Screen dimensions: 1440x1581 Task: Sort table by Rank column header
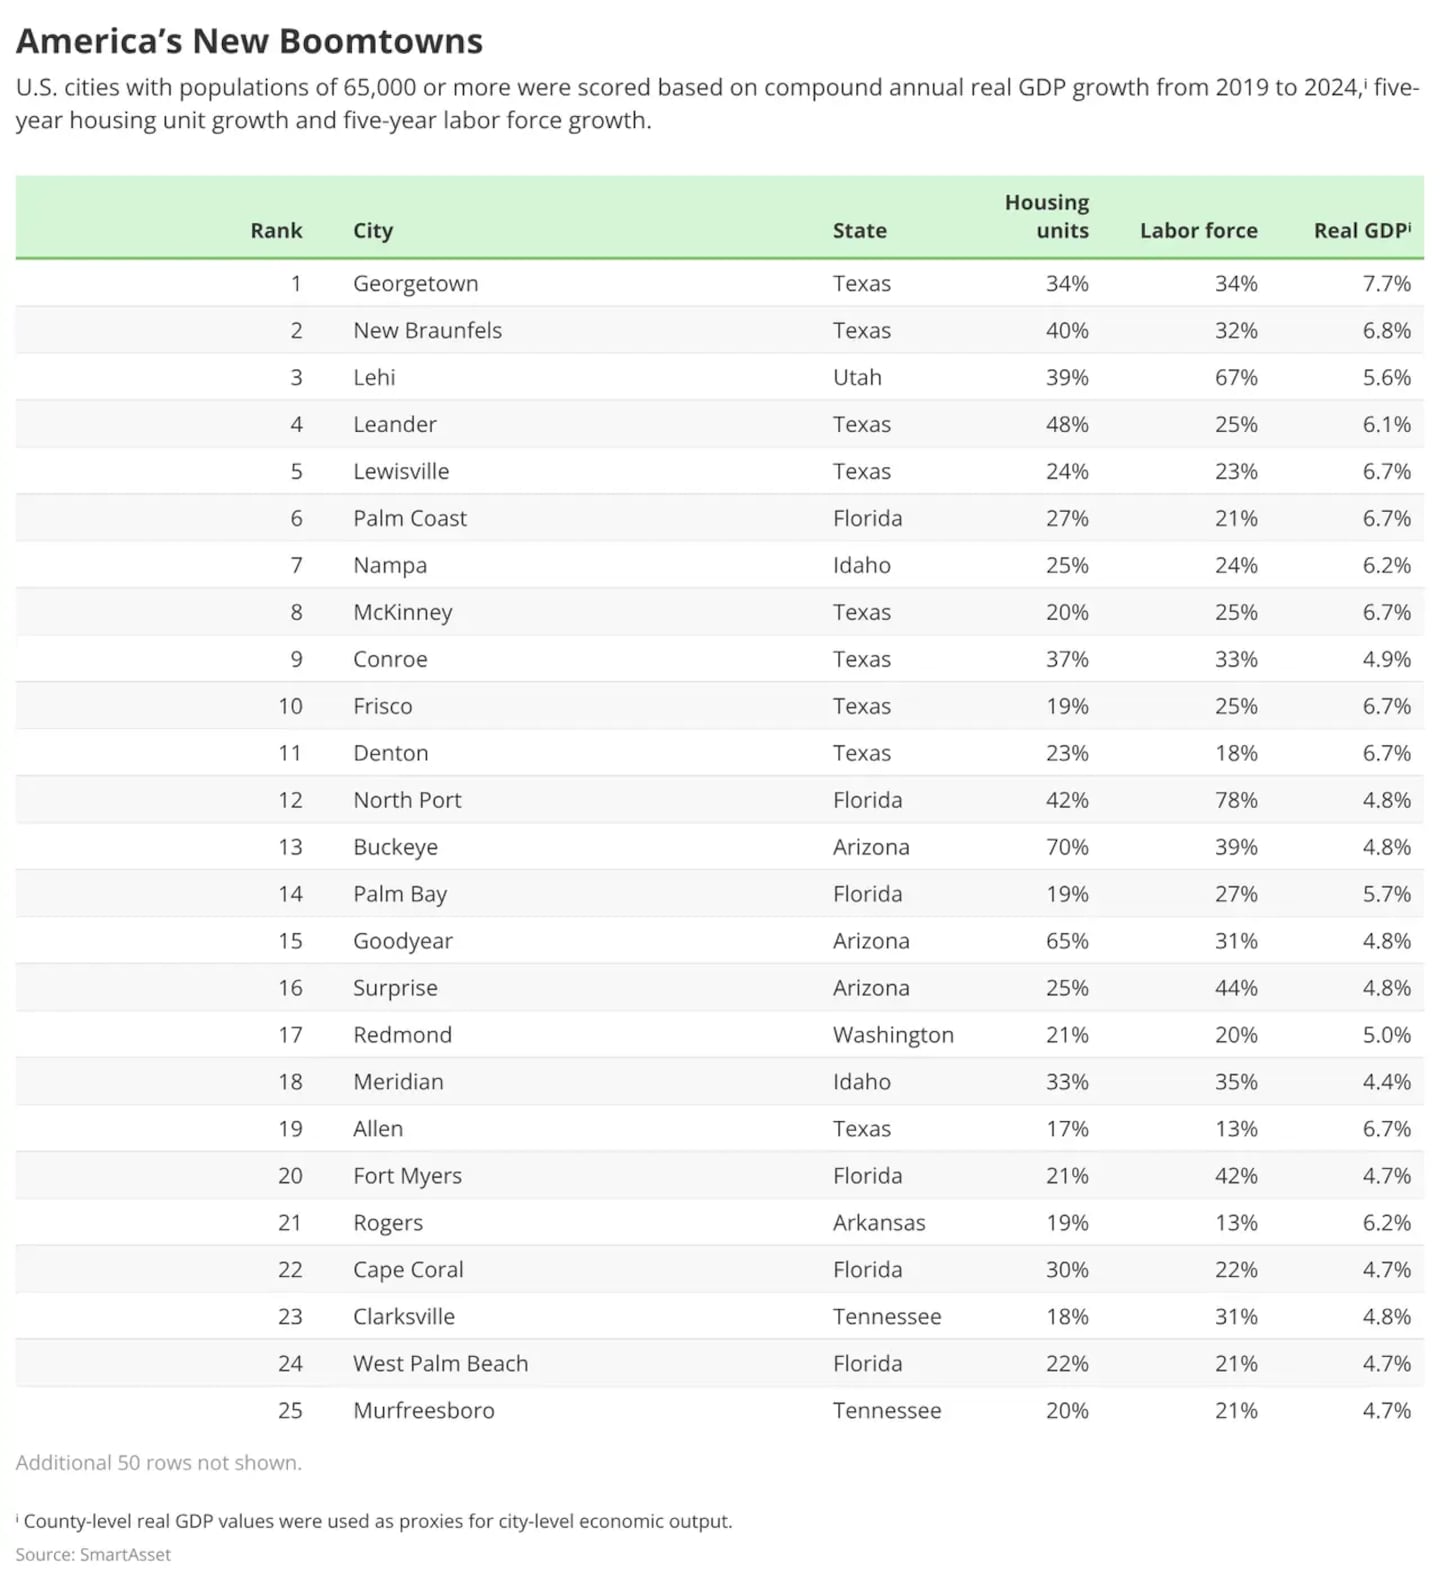coord(276,230)
